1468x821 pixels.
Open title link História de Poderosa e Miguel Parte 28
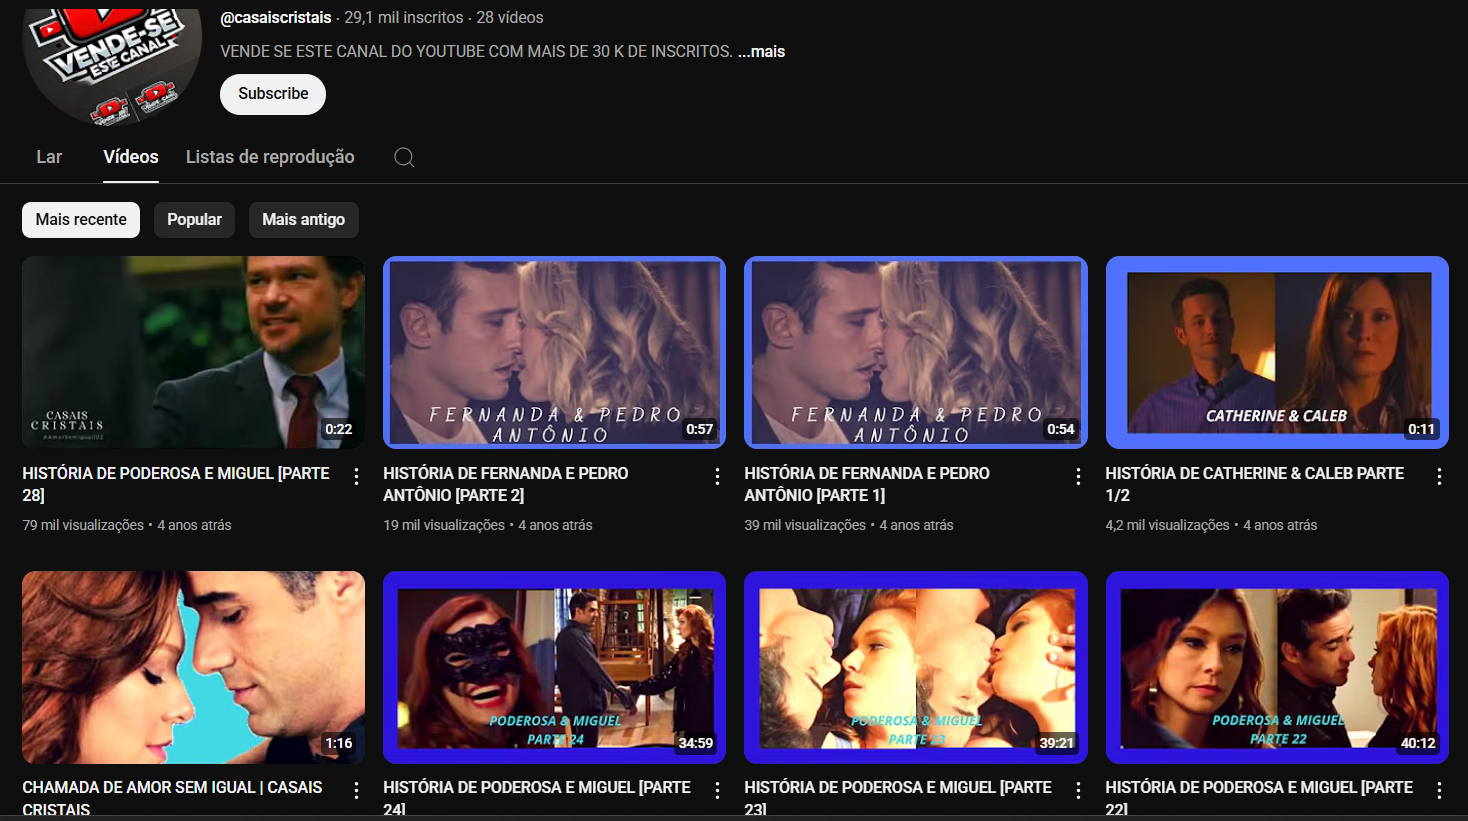coord(176,484)
